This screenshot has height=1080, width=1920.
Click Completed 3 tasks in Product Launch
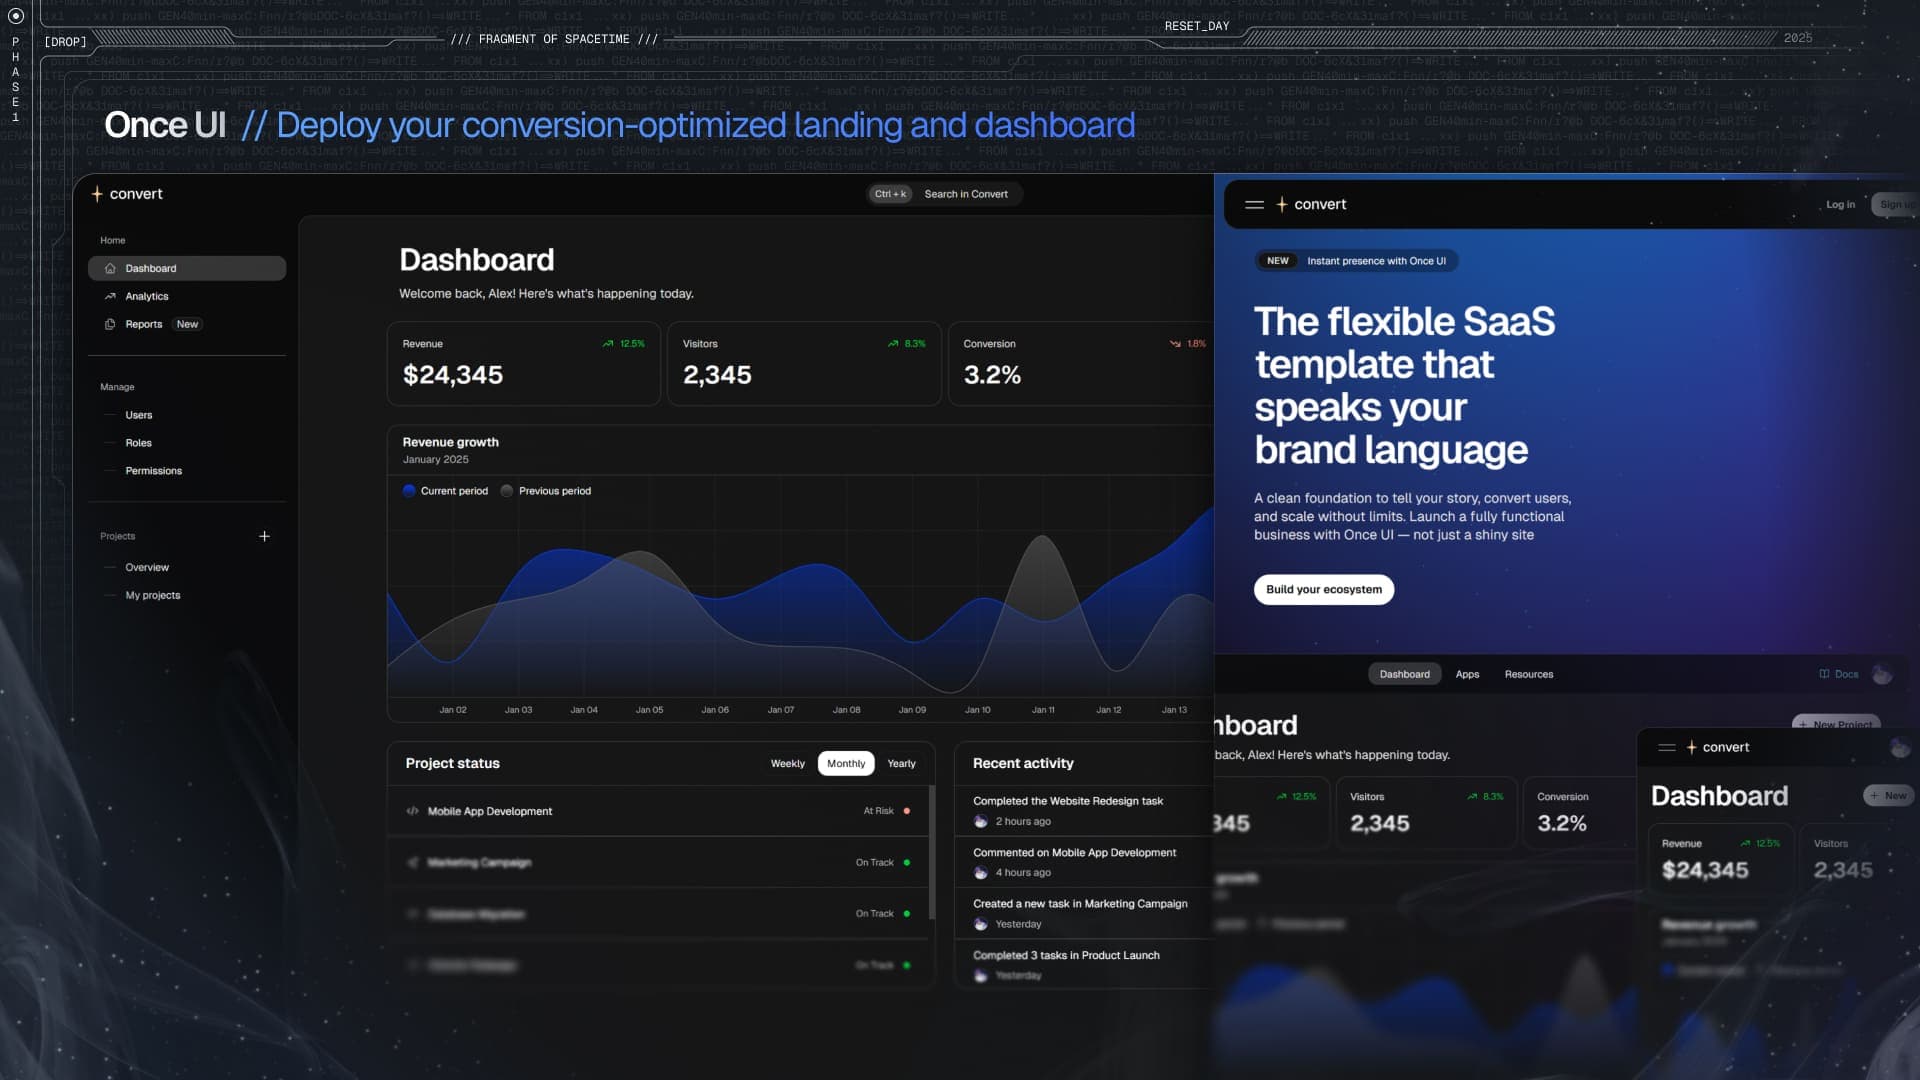[x=1066, y=955]
